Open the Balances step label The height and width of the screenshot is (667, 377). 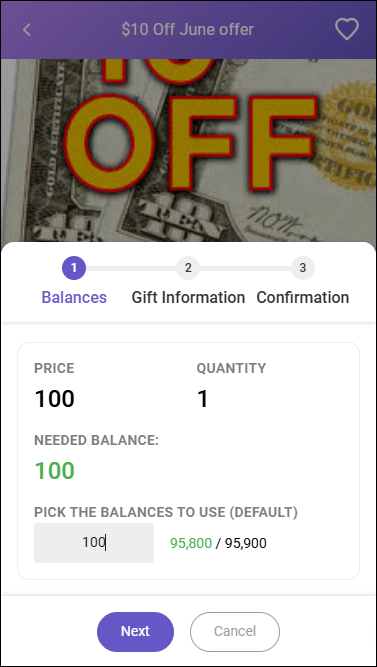click(74, 297)
